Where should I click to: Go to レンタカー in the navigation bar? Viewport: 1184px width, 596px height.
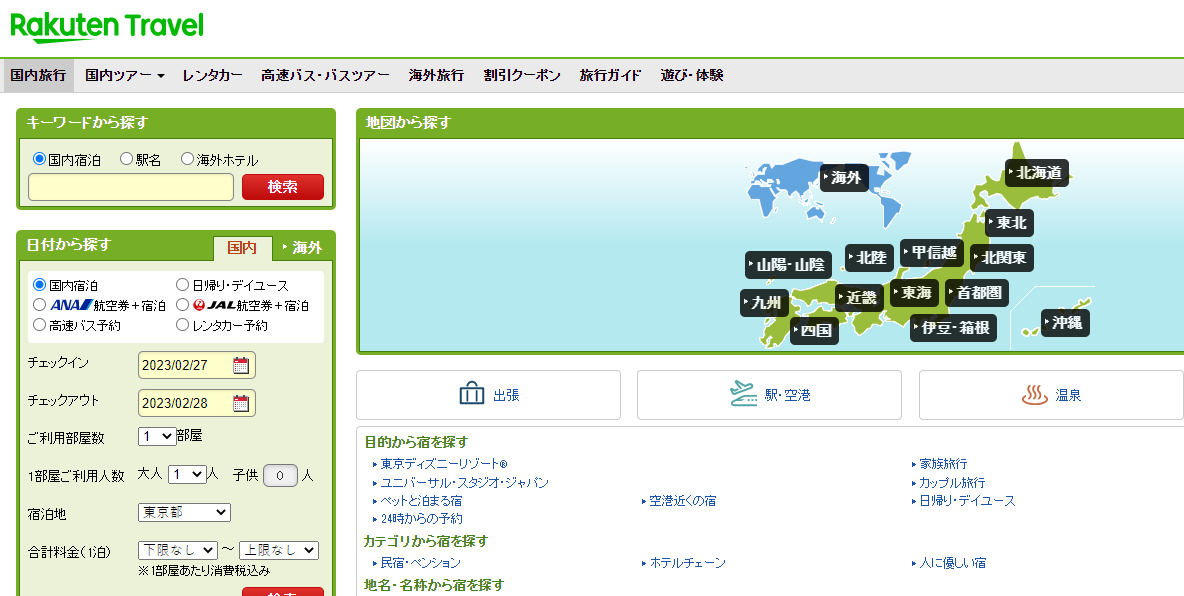click(212, 75)
